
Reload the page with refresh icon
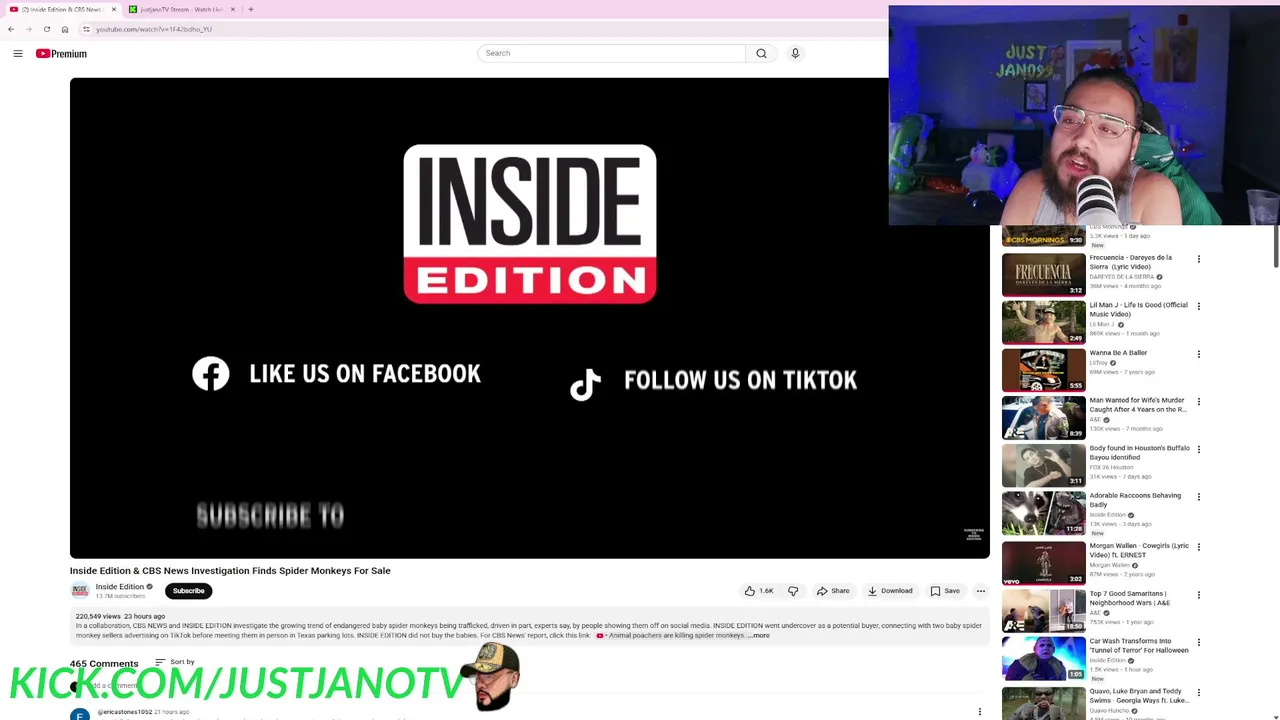pyautogui.click(x=47, y=29)
